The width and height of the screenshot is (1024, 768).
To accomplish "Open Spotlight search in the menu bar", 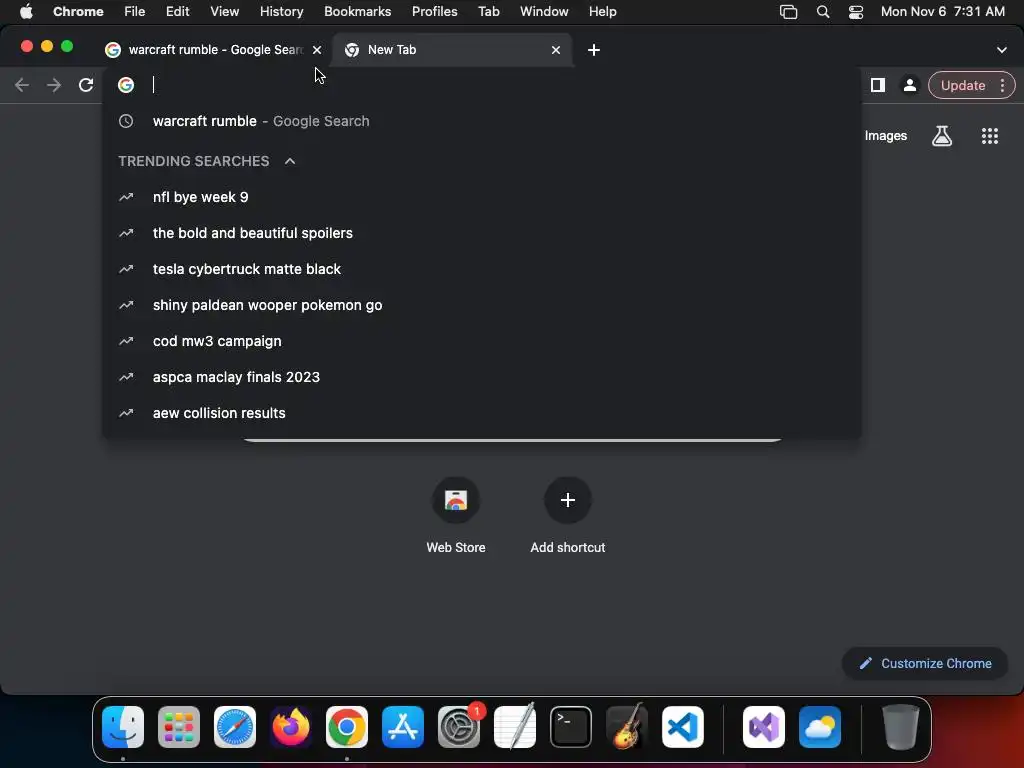I will (823, 12).
